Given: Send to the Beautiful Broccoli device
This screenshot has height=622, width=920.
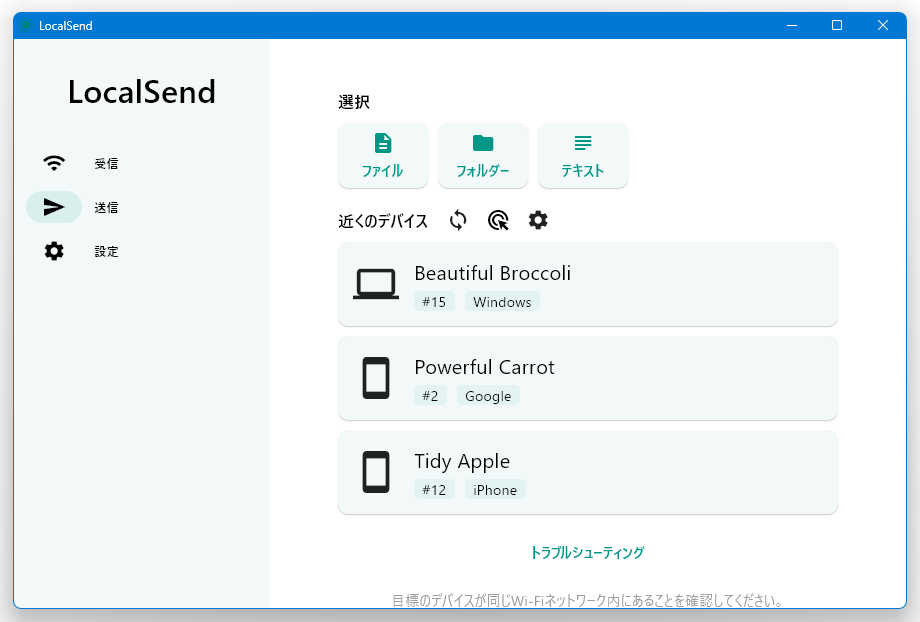Looking at the screenshot, I should [x=588, y=284].
